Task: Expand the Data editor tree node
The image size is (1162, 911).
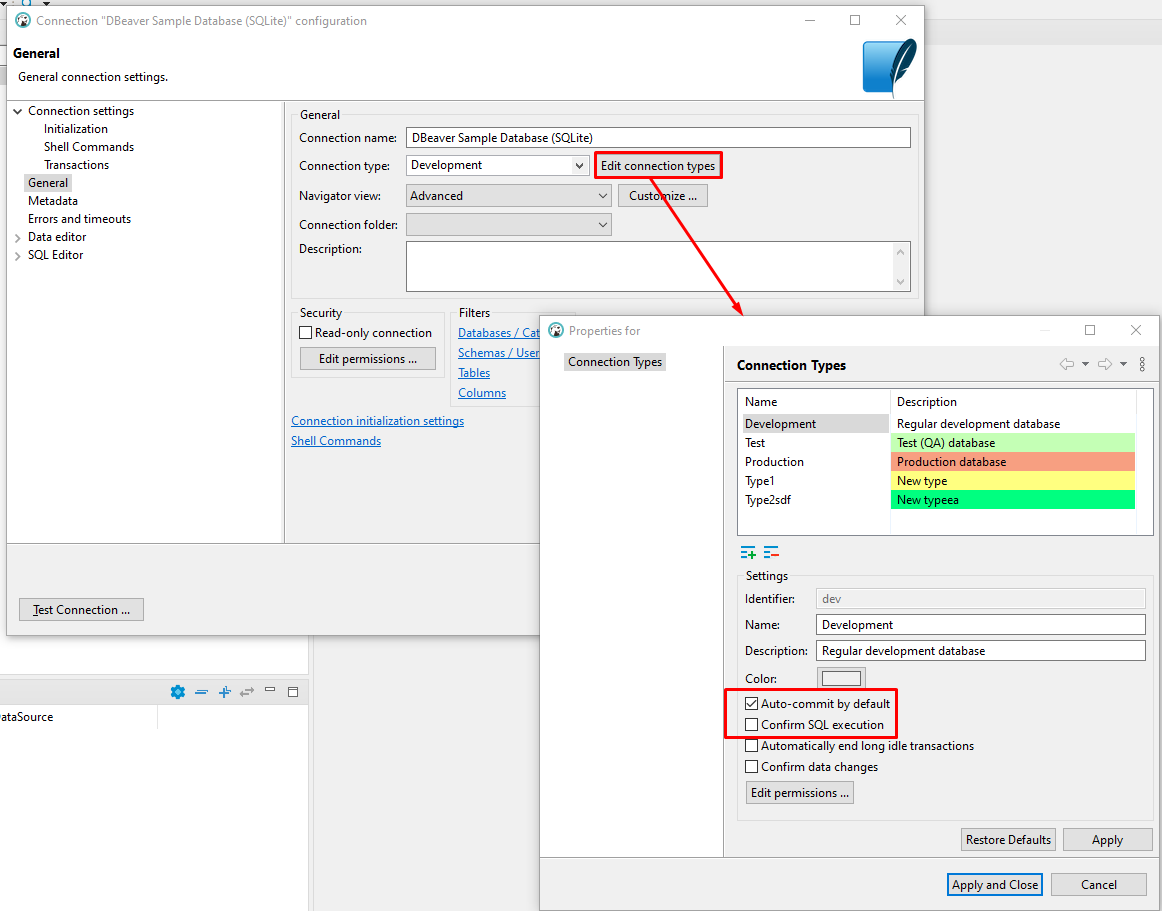Action: pyautogui.click(x=17, y=237)
